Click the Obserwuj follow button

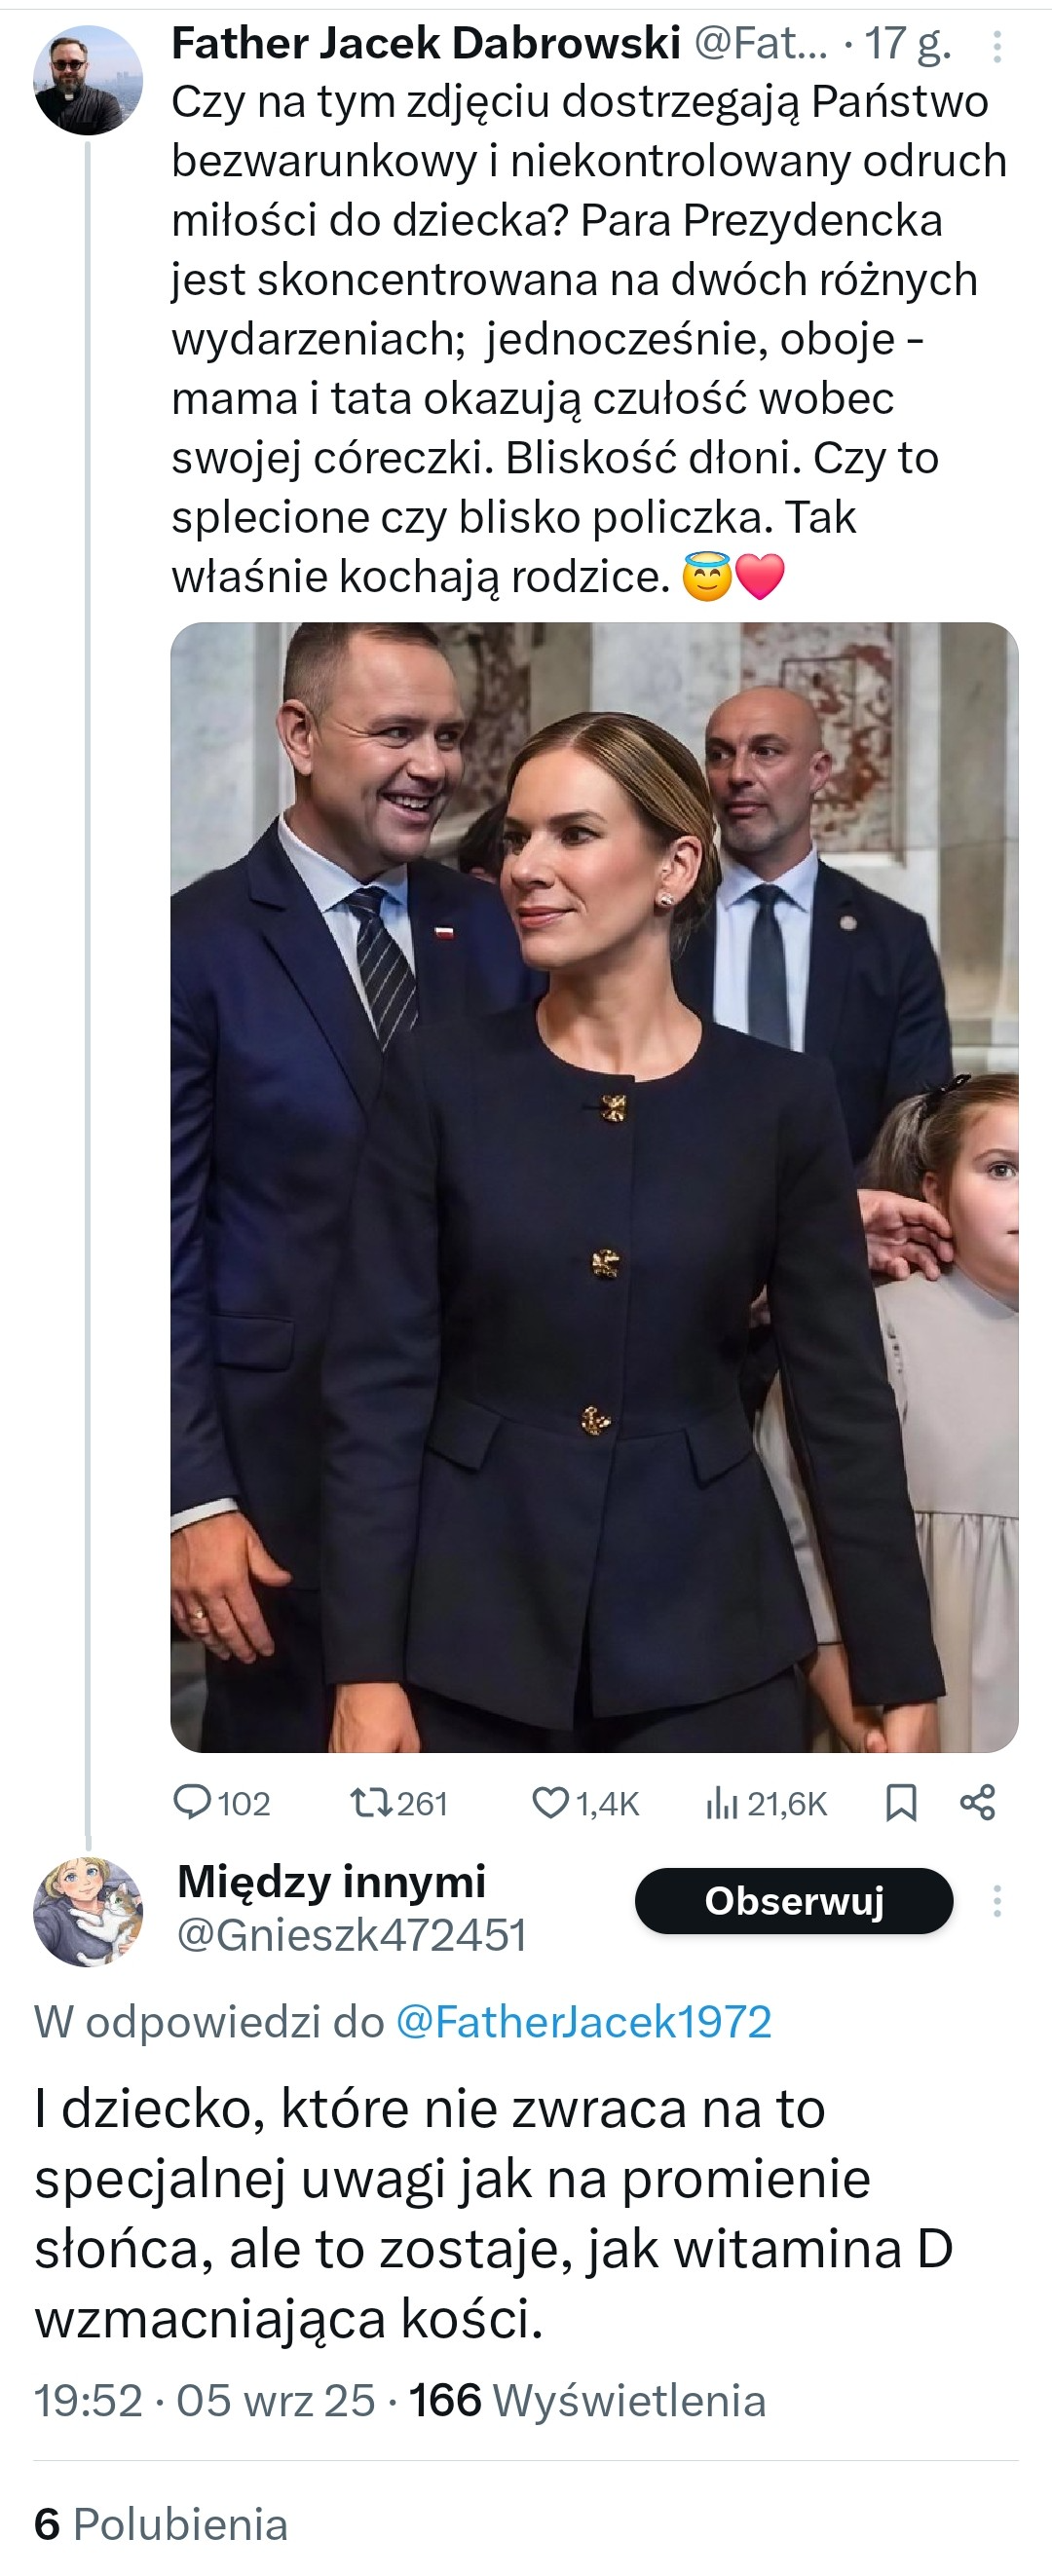pyautogui.click(x=794, y=1900)
